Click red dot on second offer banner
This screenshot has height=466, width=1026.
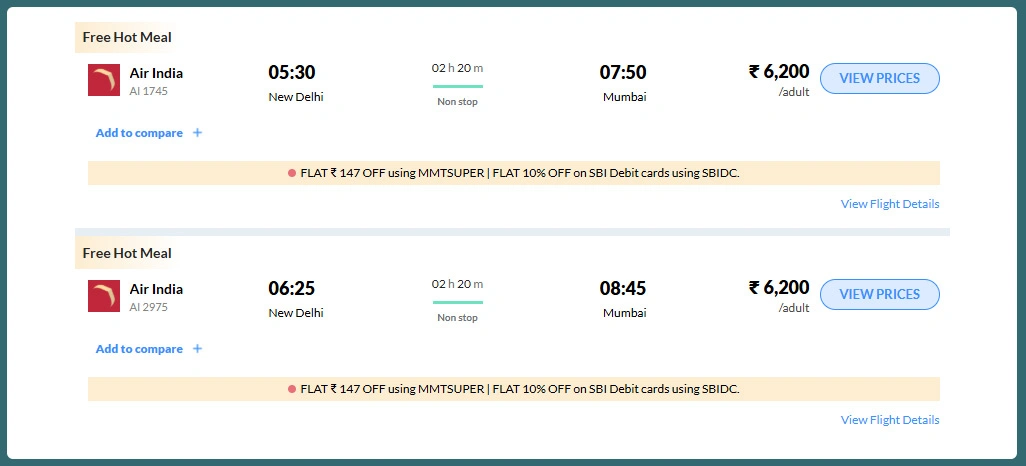coord(292,389)
